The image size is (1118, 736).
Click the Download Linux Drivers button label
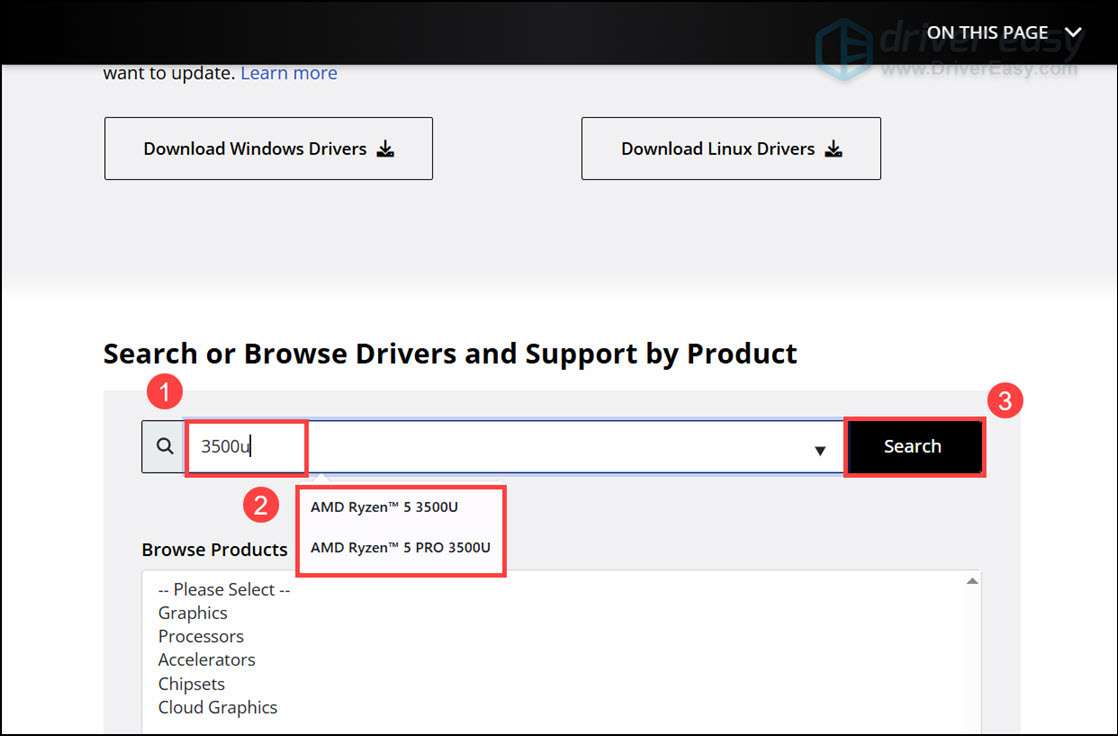pos(718,149)
